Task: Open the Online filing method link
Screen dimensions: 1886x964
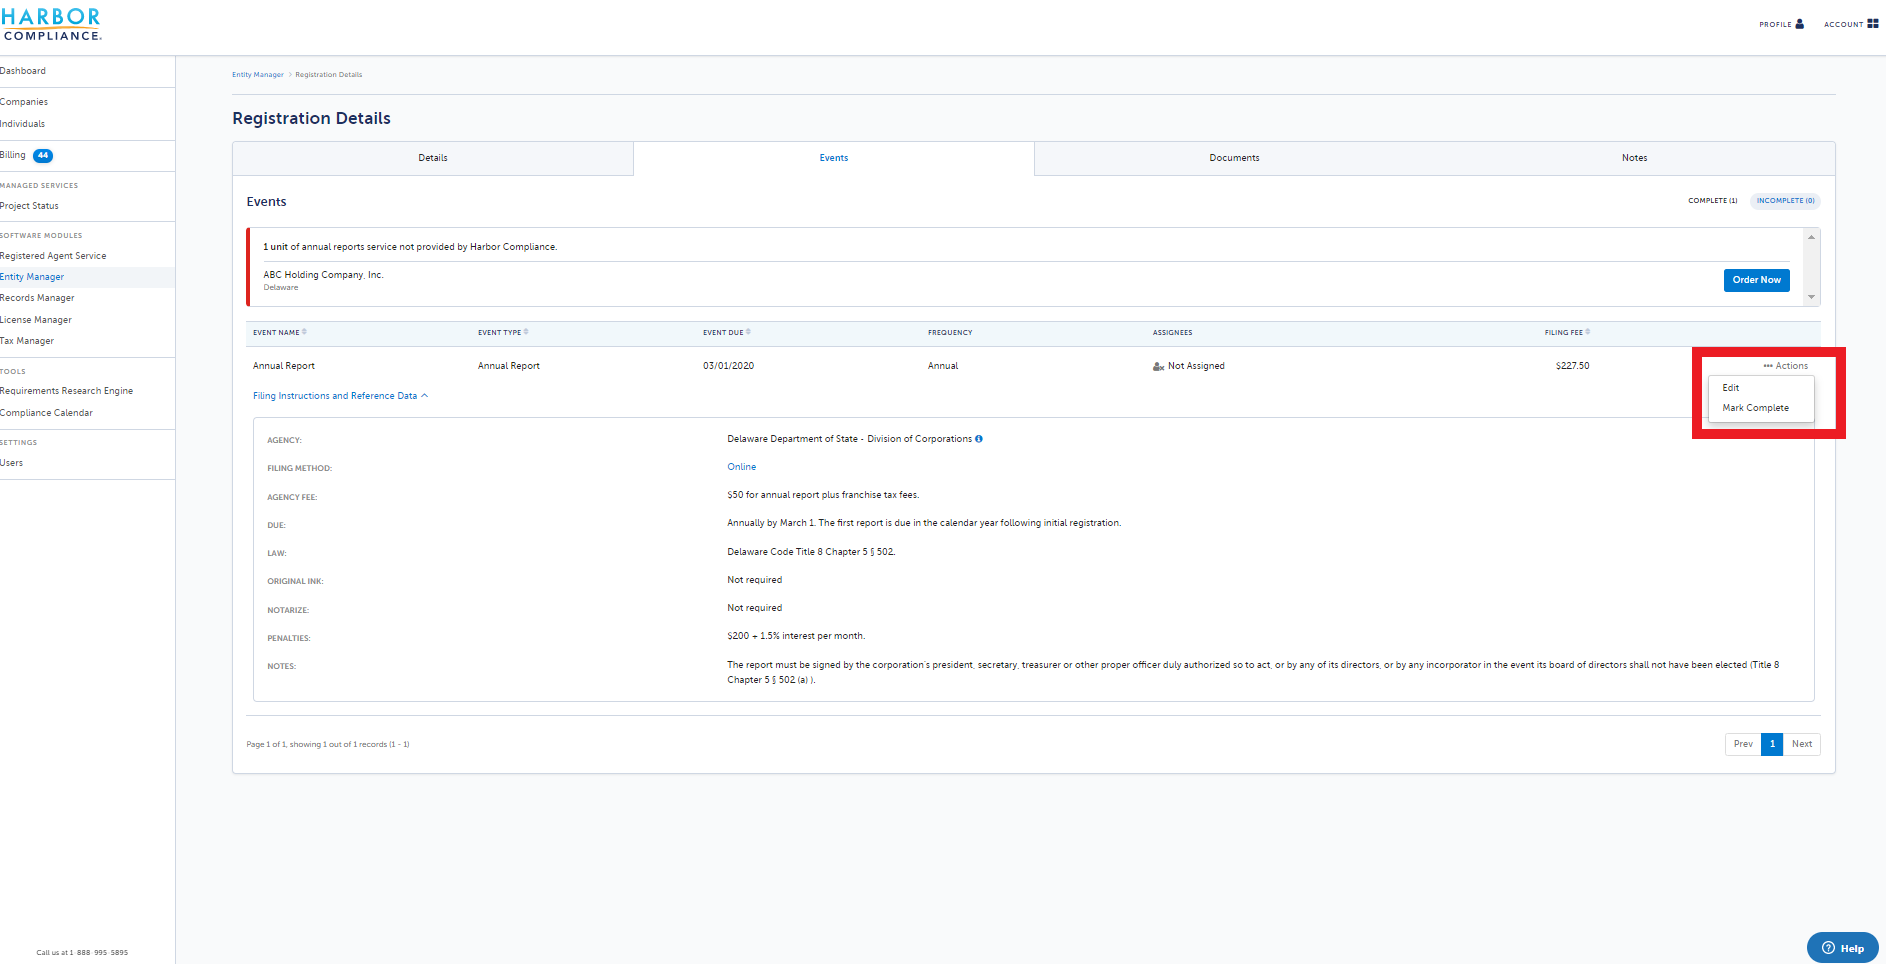Action: point(742,467)
